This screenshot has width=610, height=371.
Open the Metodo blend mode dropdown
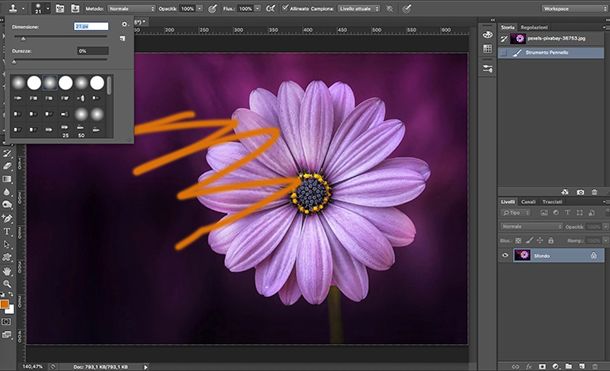coord(131,9)
